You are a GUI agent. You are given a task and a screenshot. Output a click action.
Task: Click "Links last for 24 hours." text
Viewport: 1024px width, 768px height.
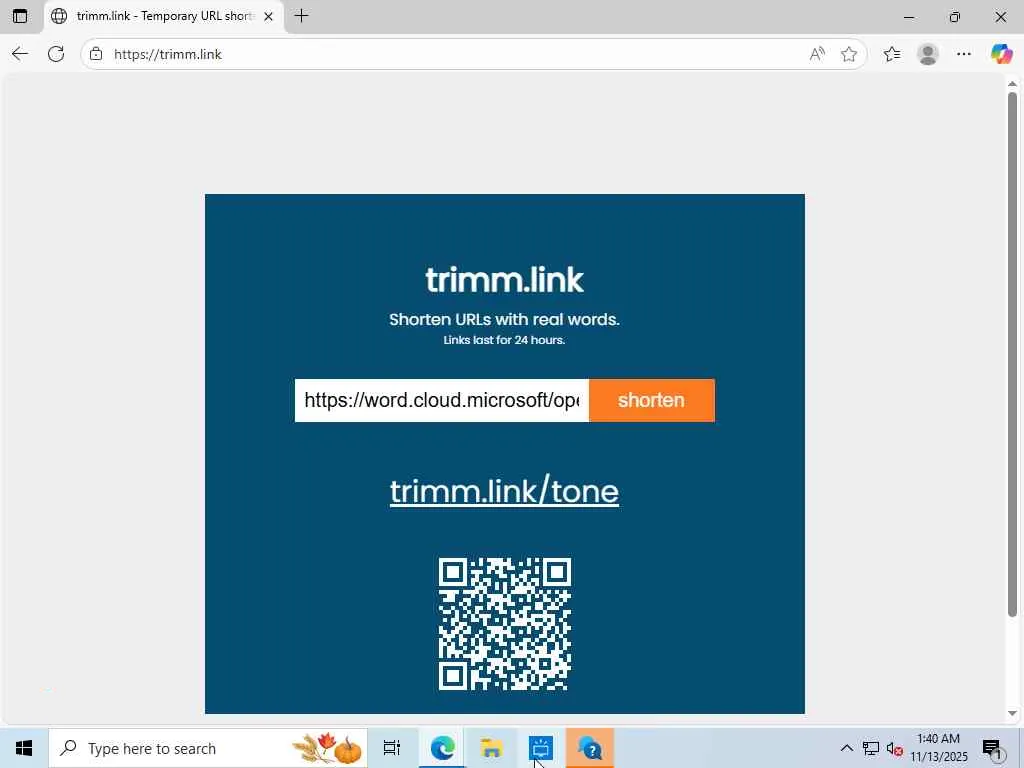point(504,340)
